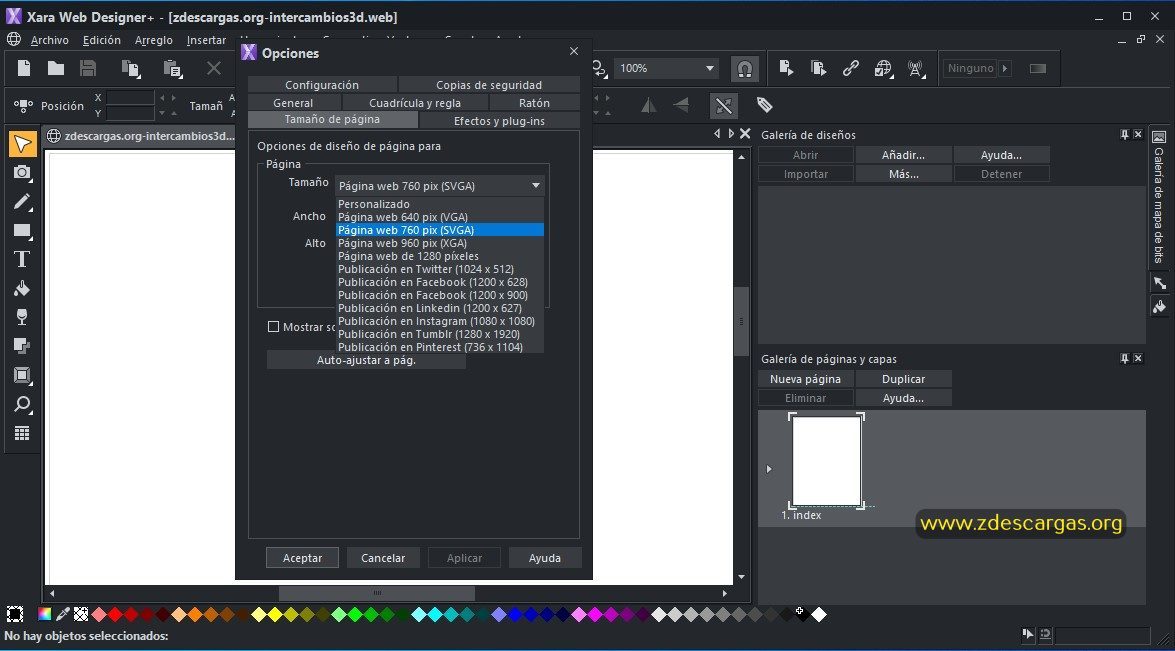Open the Edición menu

101,40
